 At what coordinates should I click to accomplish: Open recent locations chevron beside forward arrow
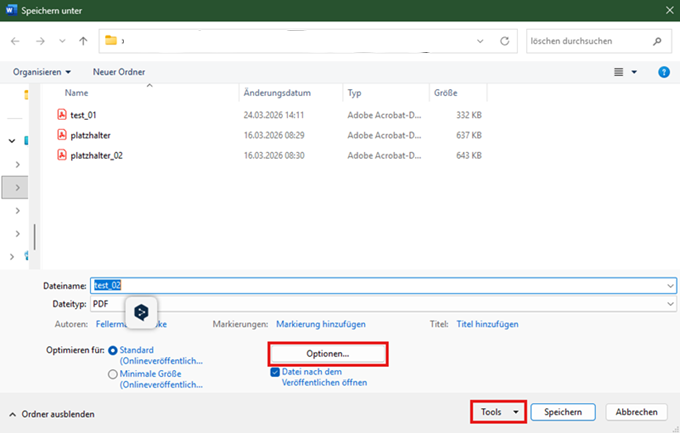[62, 41]
